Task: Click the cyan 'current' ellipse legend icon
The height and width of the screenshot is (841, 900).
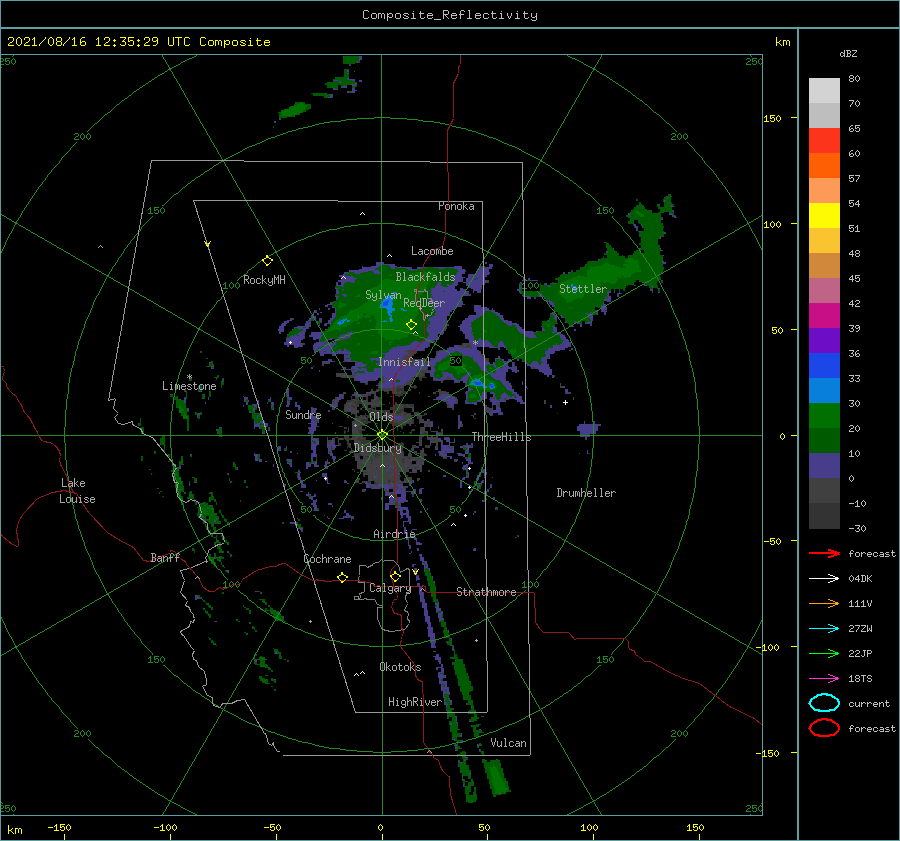Action: pos(824,703)
